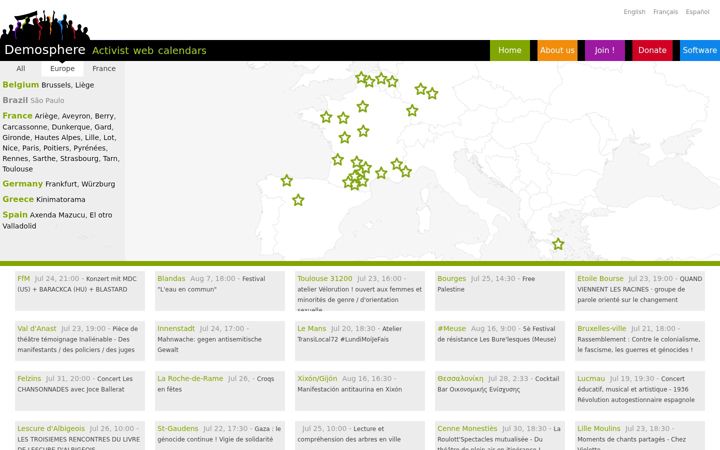Open the About us page
Viewport: 720px width, 450px height.
[x=557, y=50]
